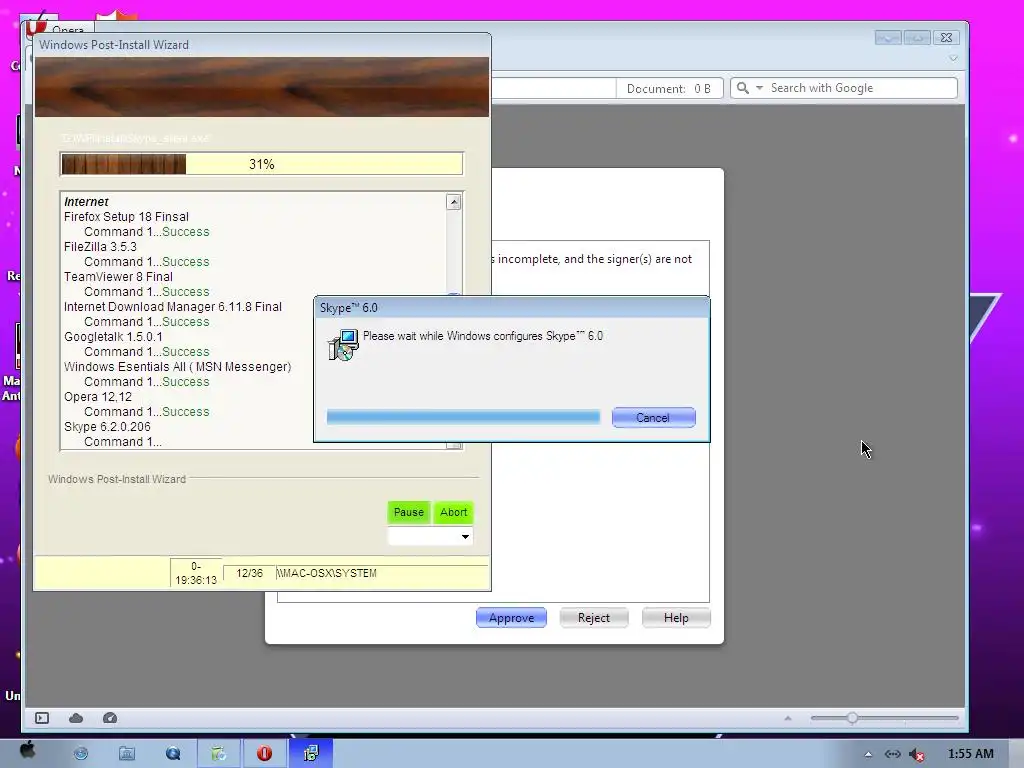Click the 31% wizard progress bar
Viewport: 1024px width, 768px height.
pyautogui.click(x=261, y=164)
